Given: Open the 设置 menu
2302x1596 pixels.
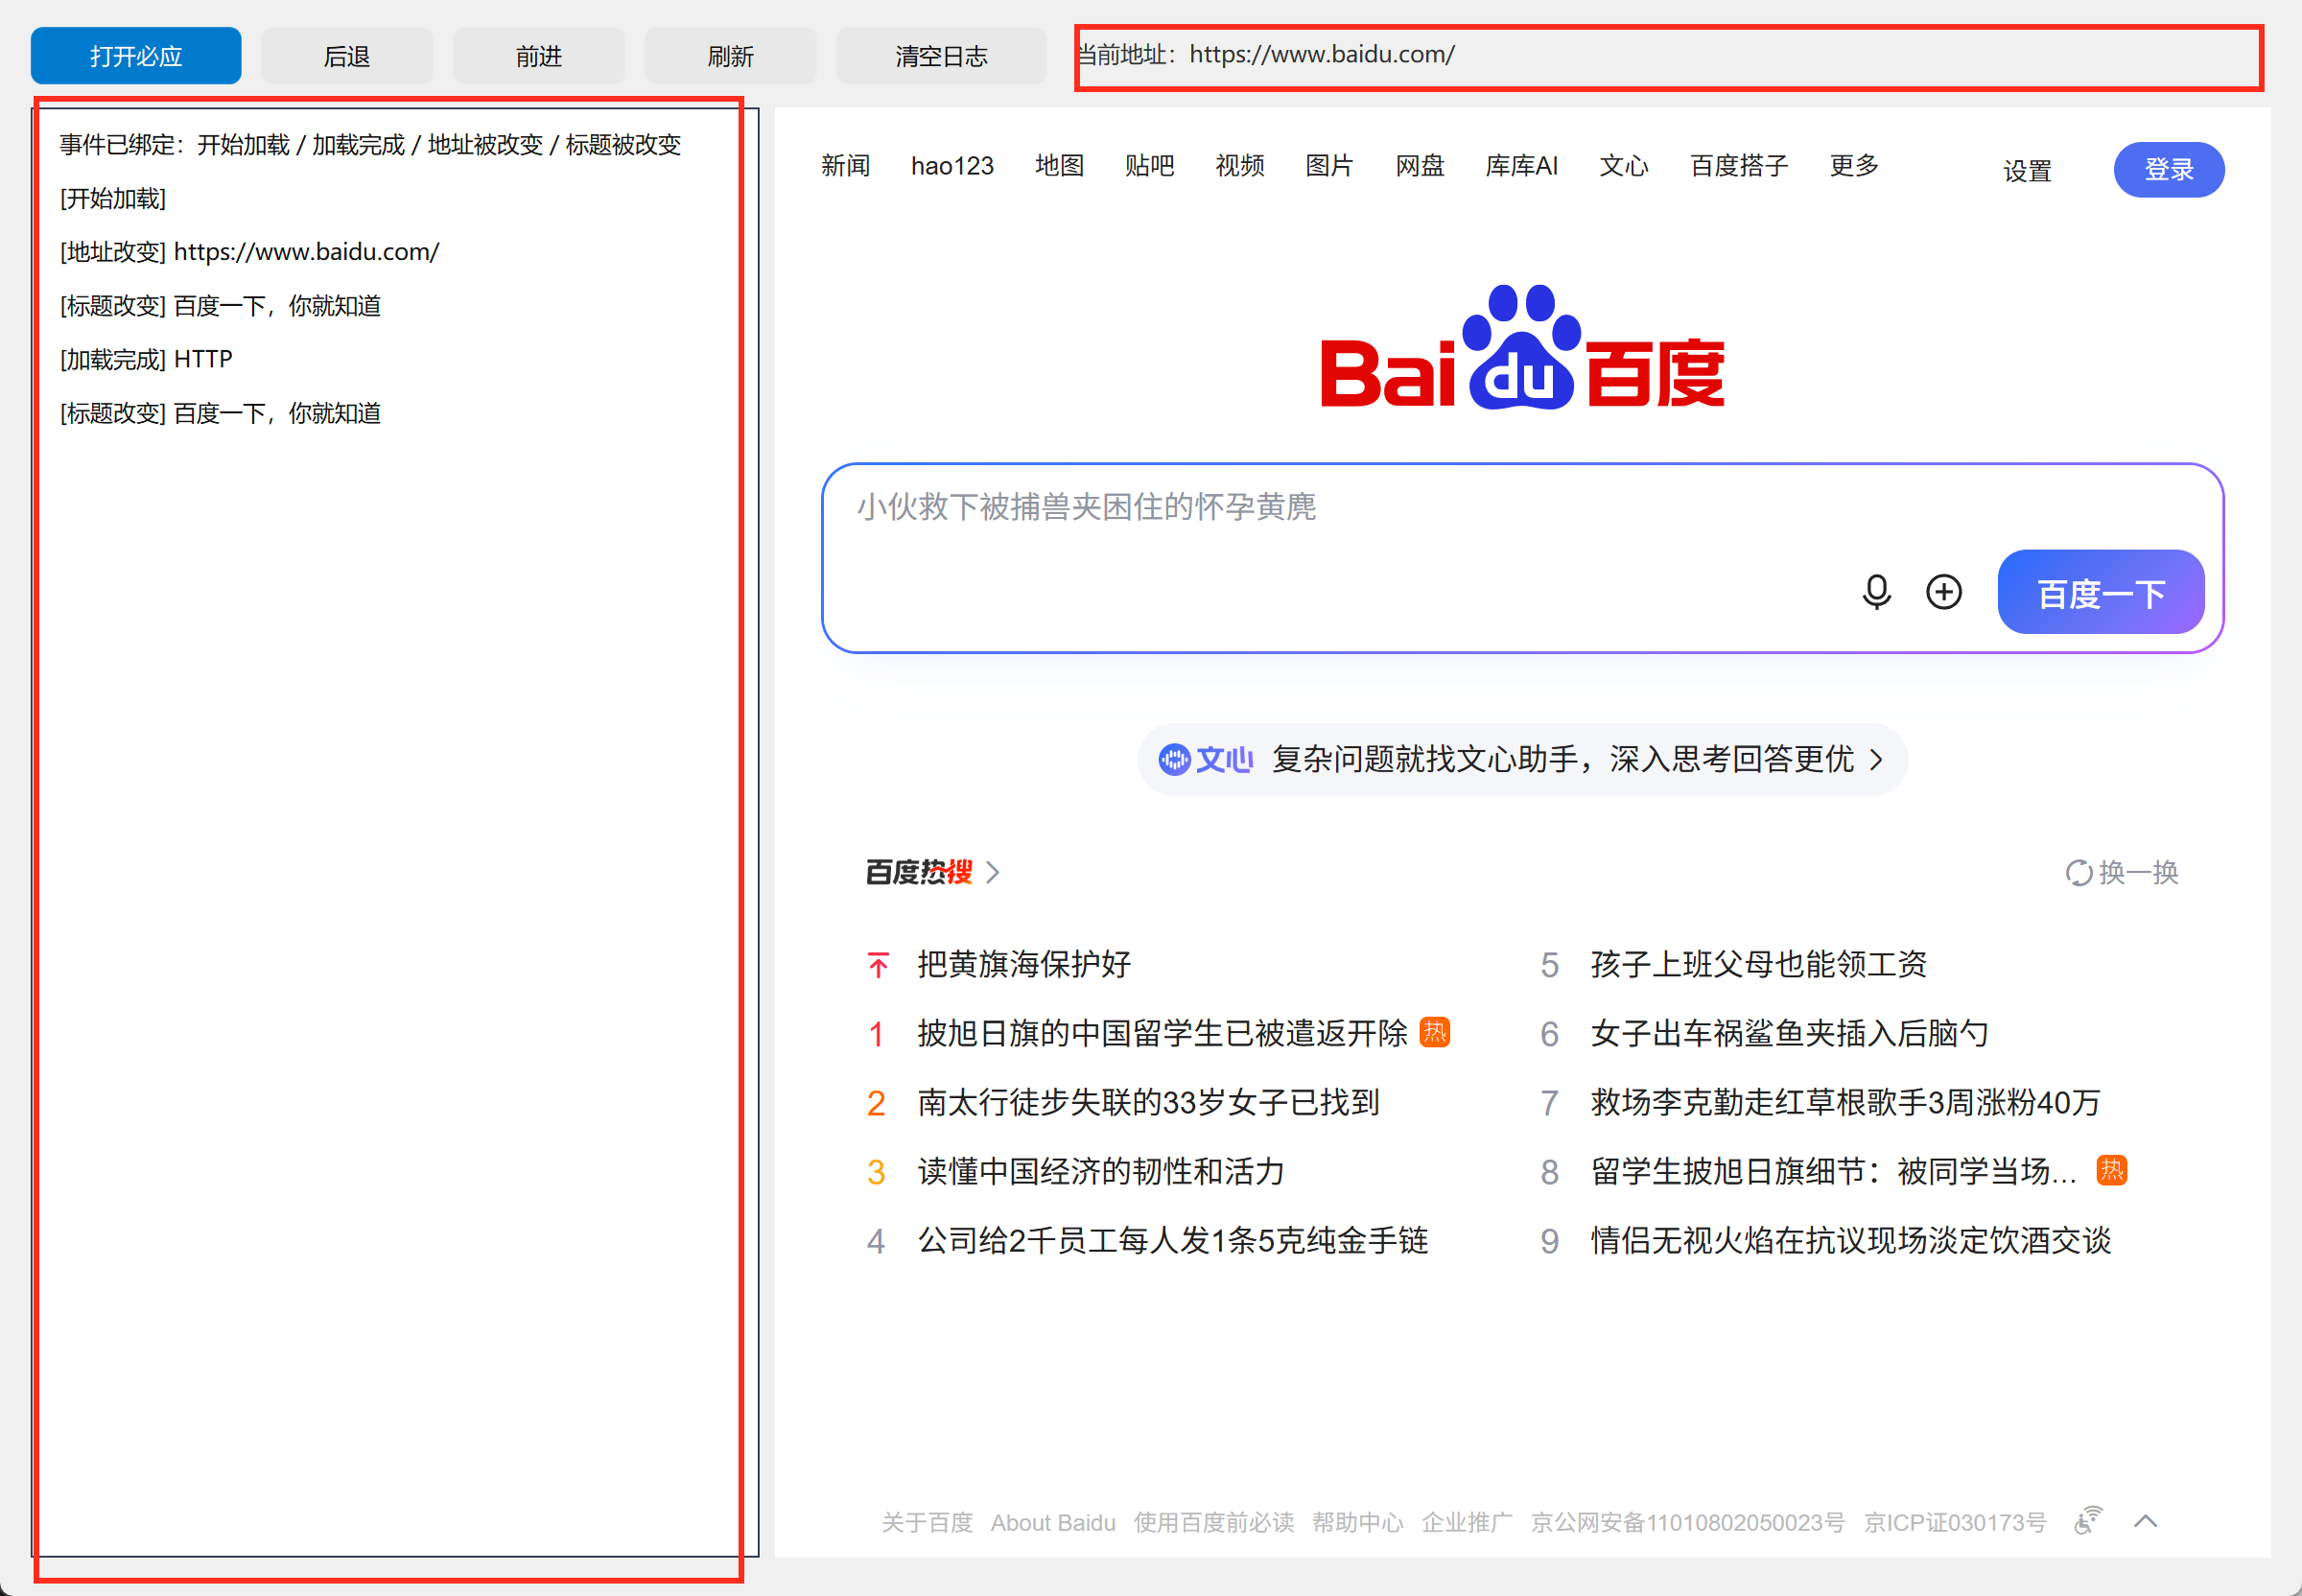Looking at the screenshot, I should 2026,171.
